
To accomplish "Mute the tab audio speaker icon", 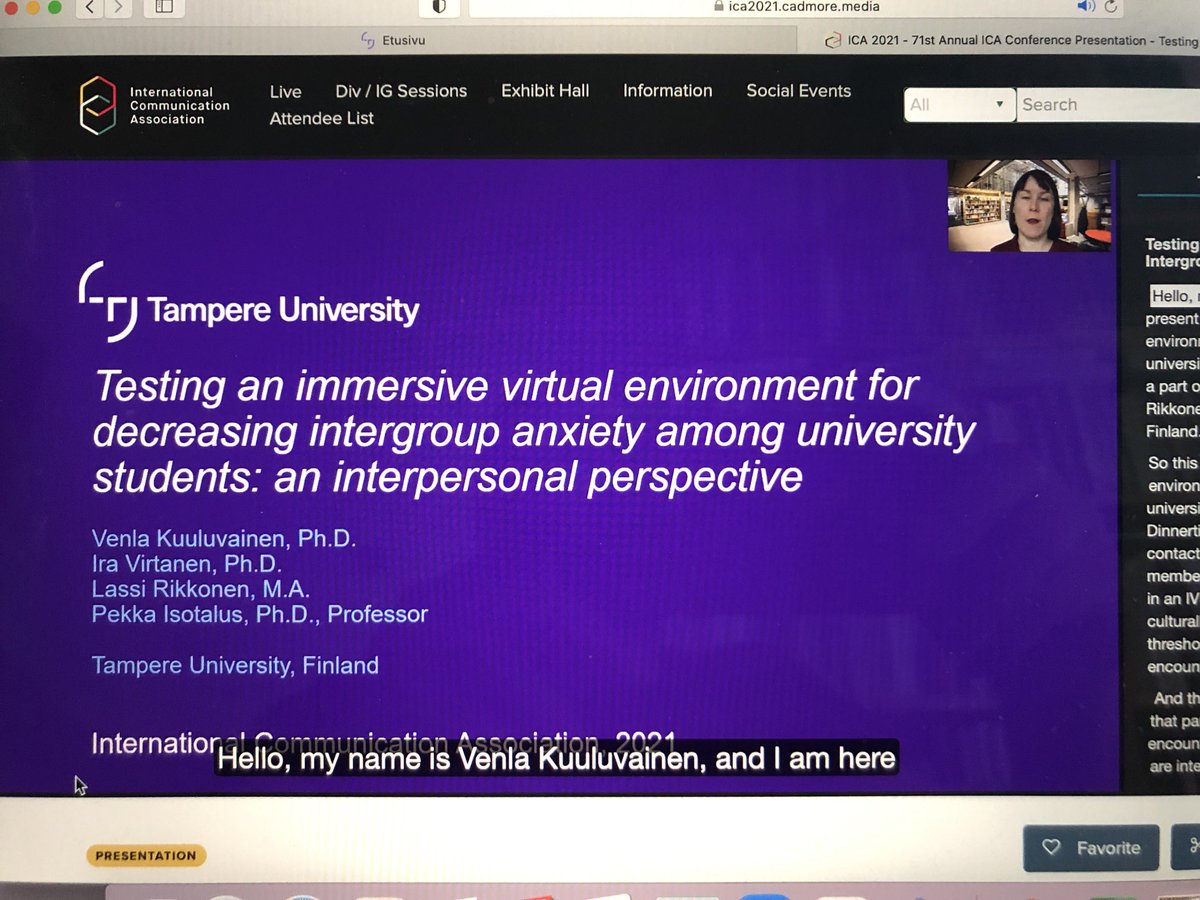I will pyautogui.click(x=1085, y=6).
